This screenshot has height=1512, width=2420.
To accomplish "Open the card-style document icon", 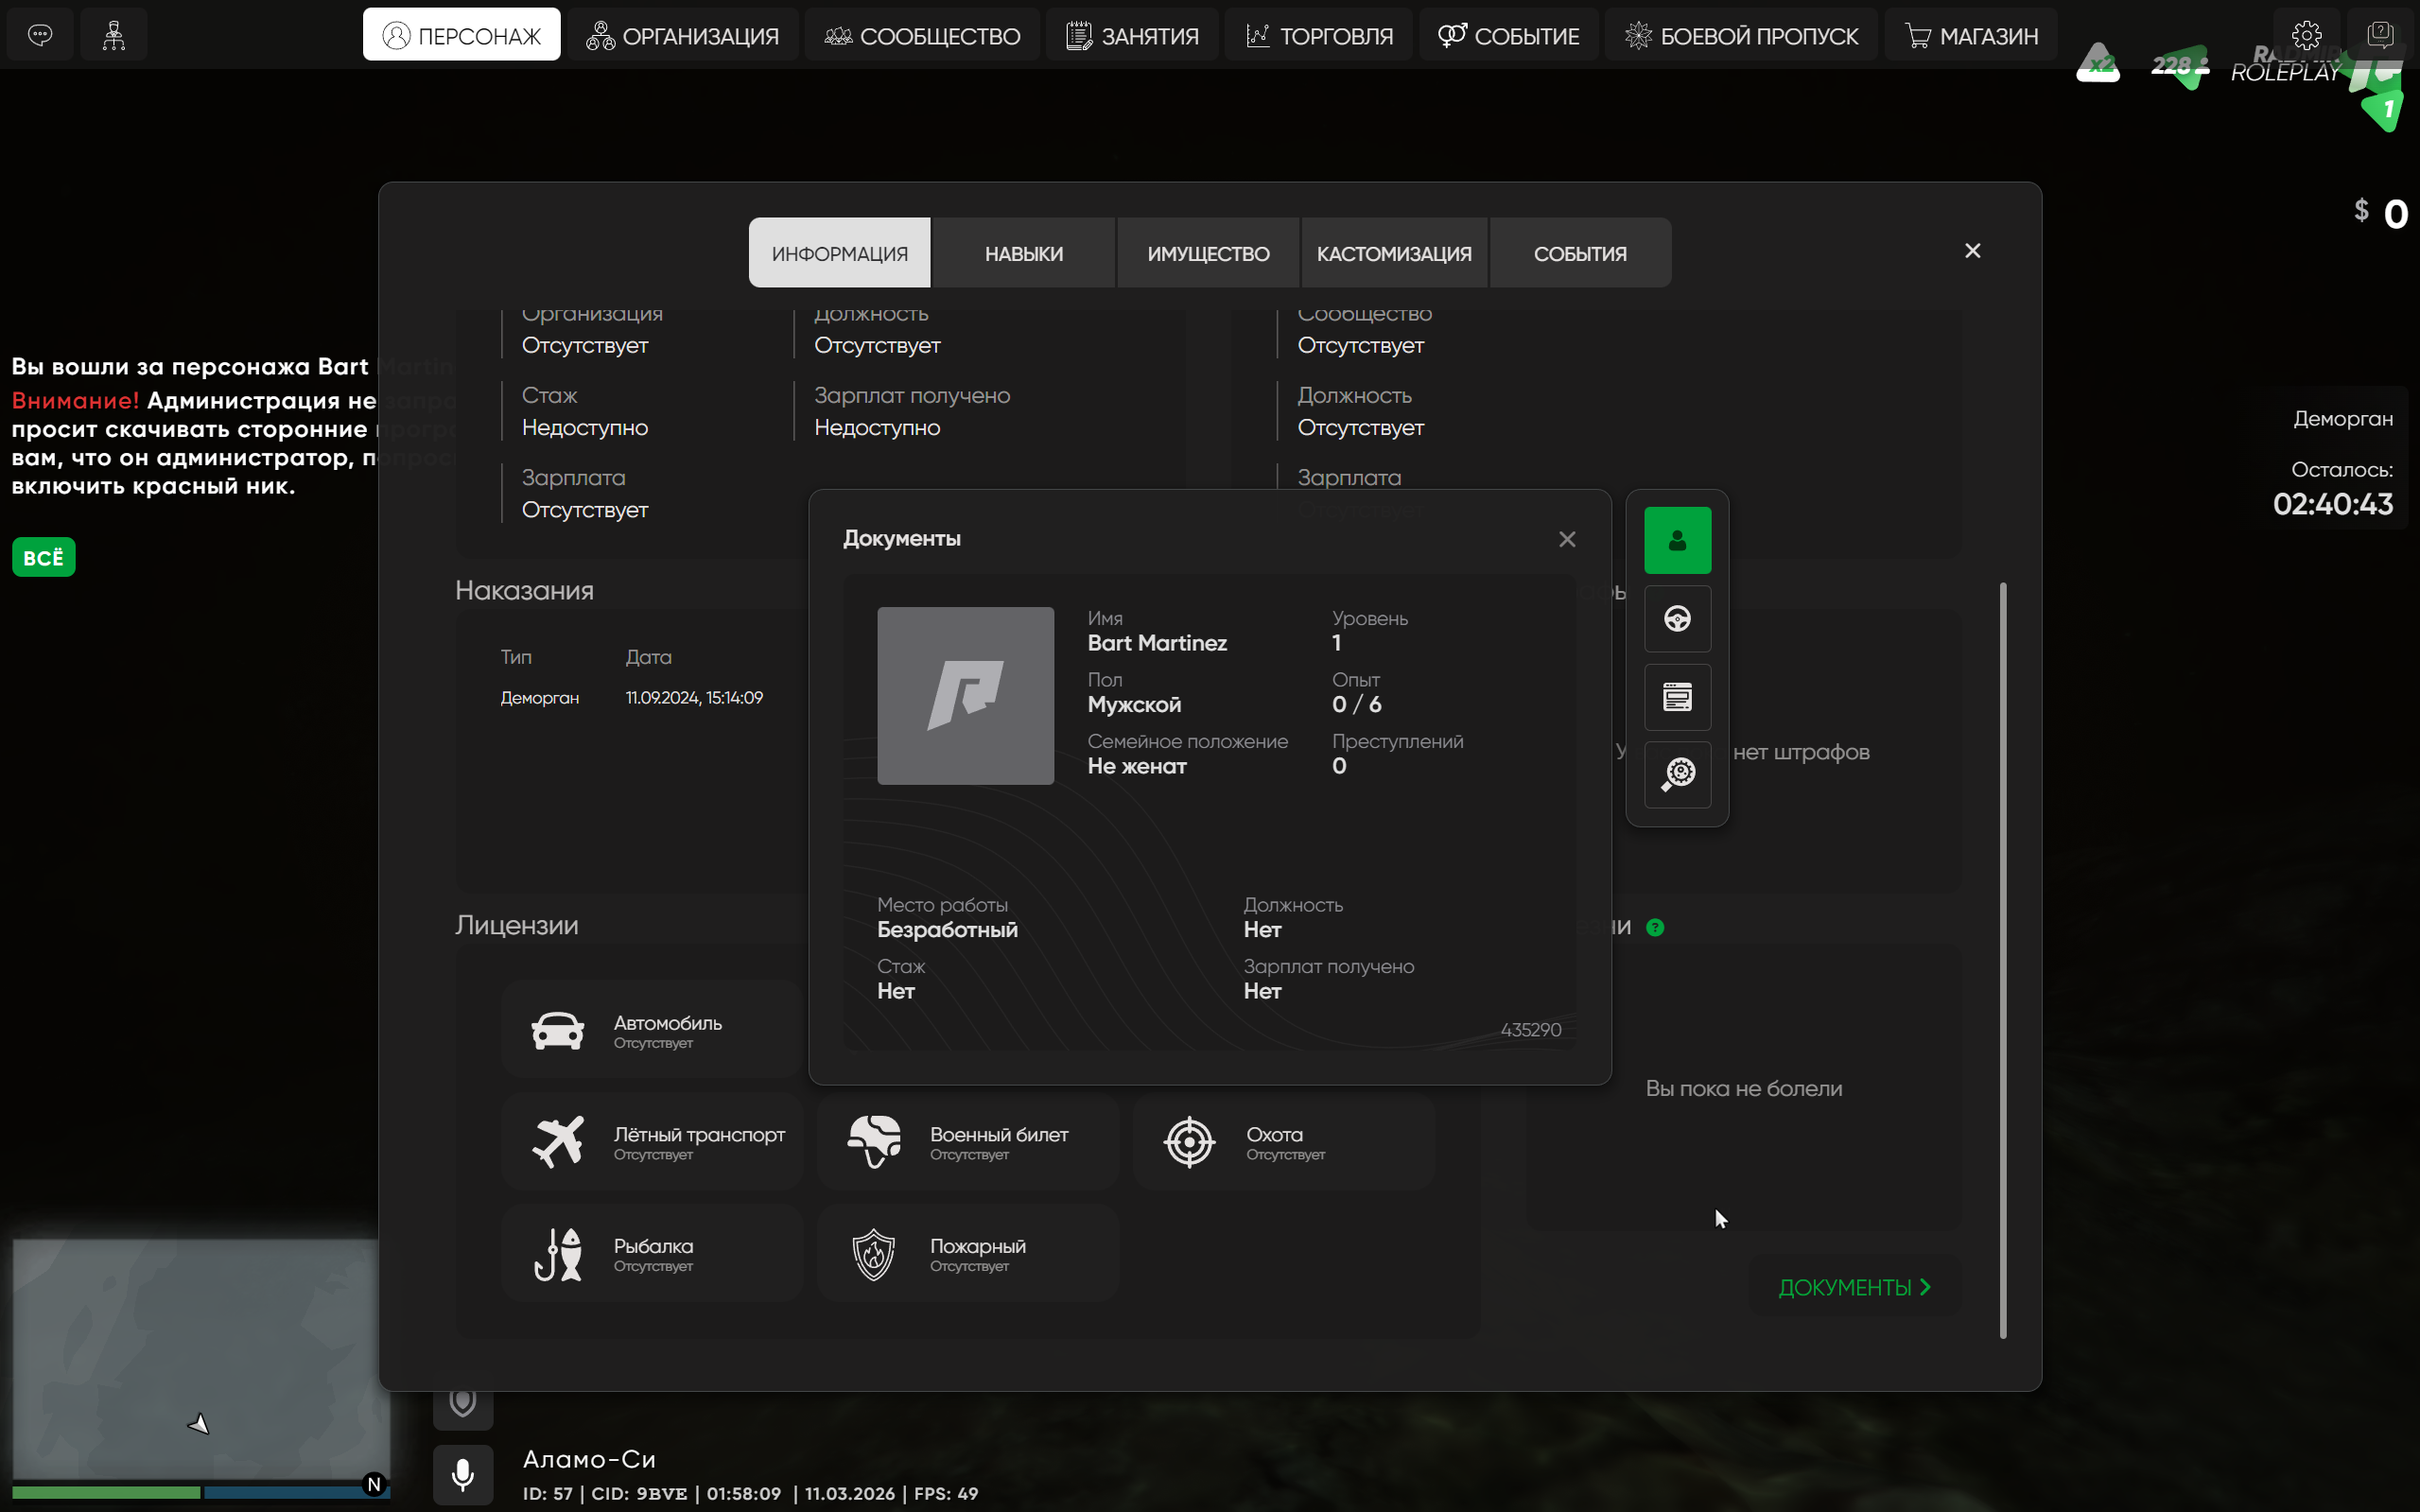I will 1677,697.
